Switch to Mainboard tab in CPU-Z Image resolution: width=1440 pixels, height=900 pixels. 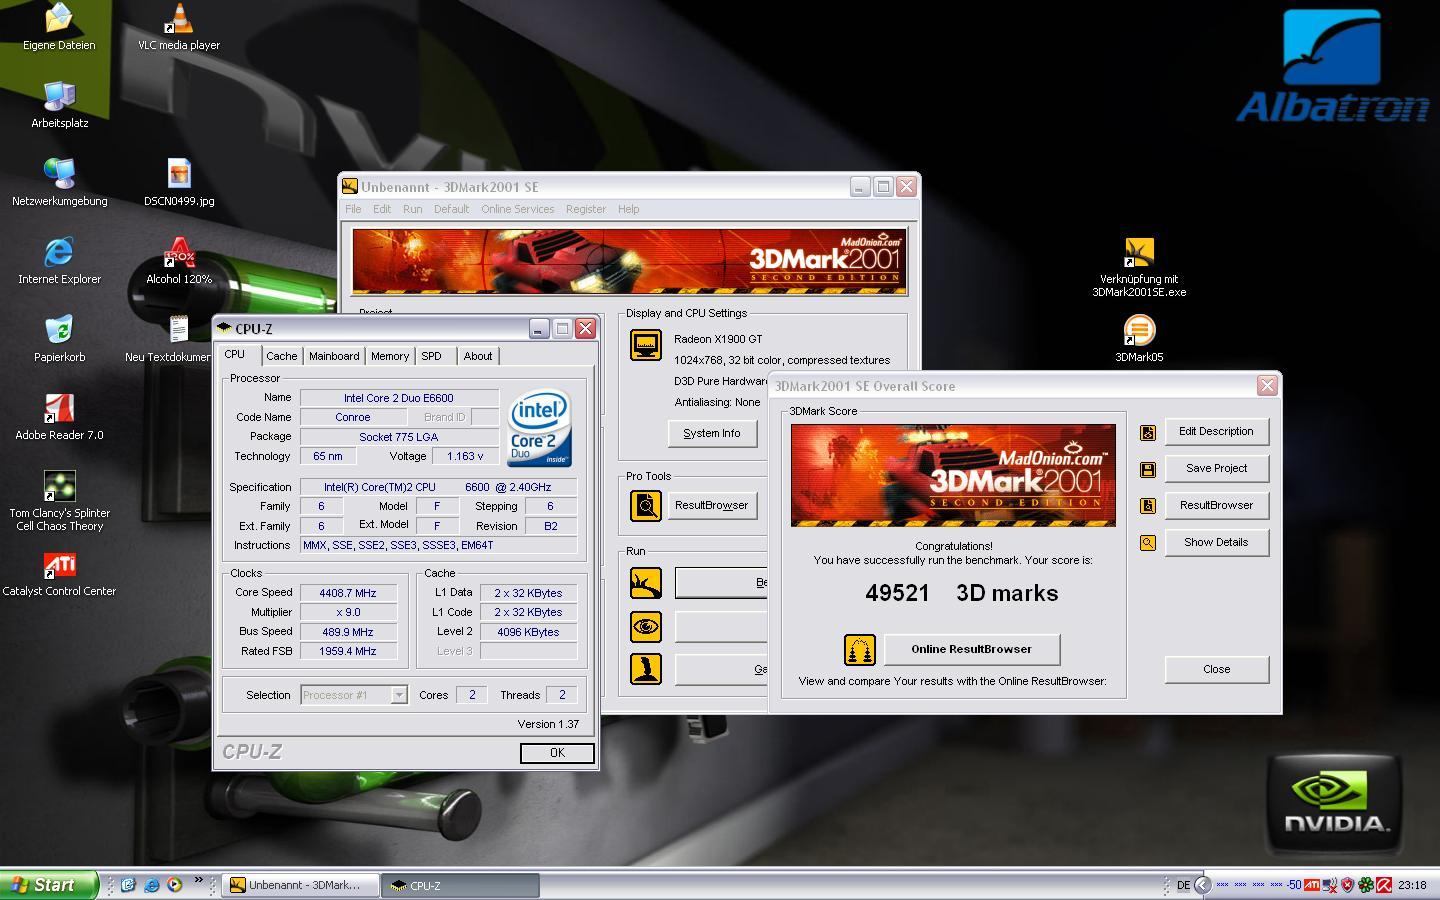334,356
